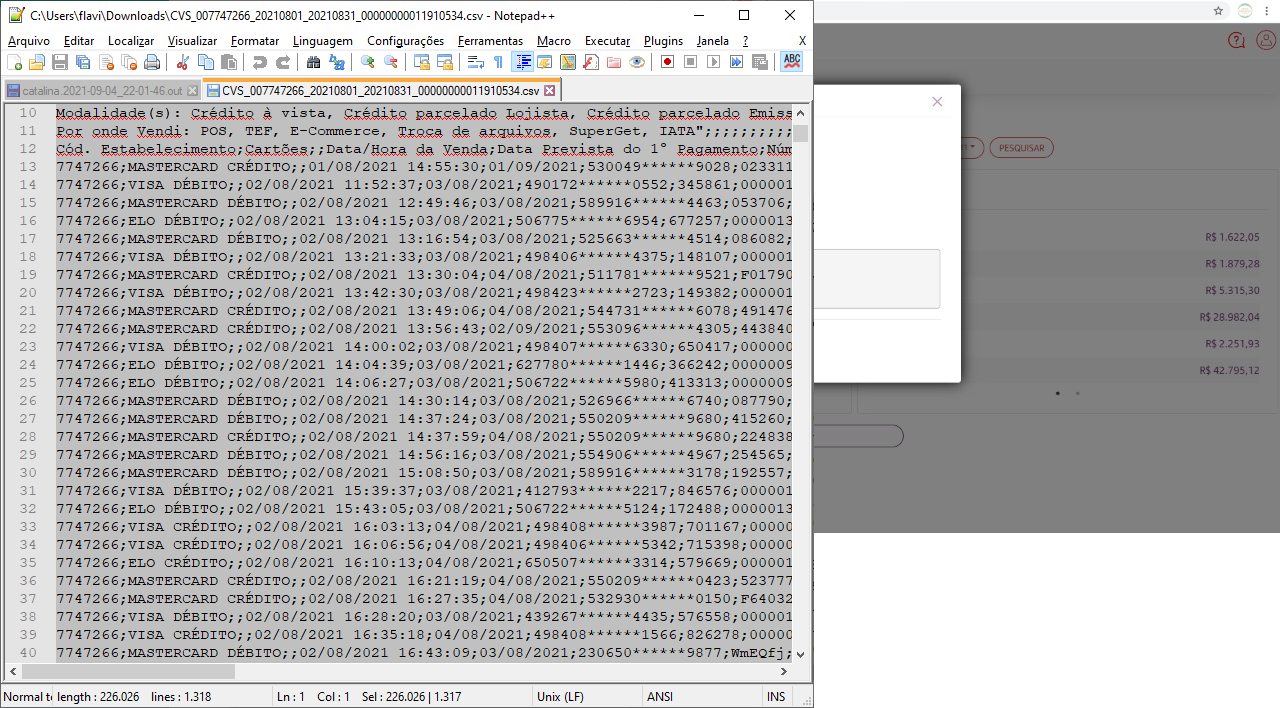Close the catalina .out tab
1280x708 pixels.
pos(191,90)
